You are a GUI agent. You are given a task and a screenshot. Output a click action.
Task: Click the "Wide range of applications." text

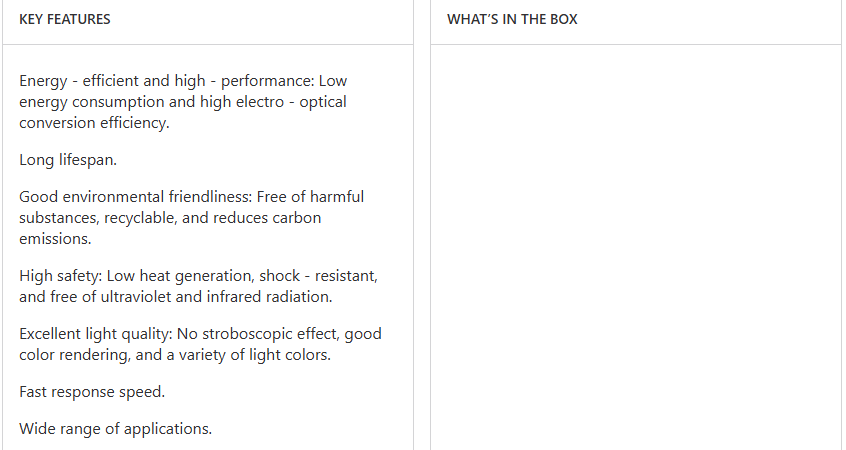coord(116,429)
